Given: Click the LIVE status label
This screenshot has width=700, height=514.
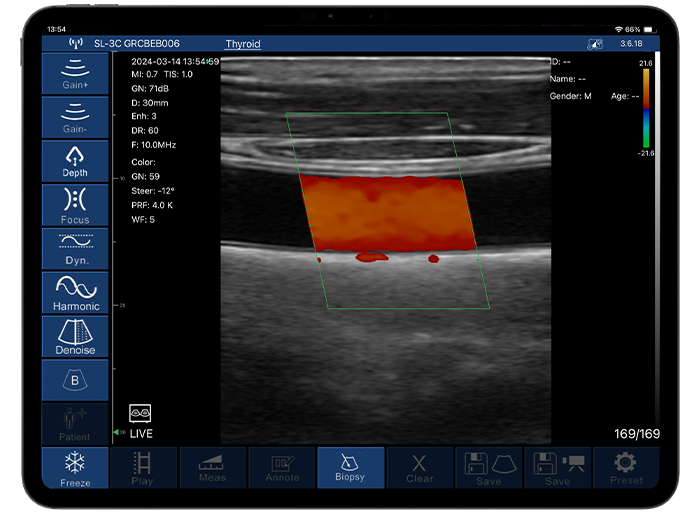Looking at the screenshot, I should click(141, 434).
